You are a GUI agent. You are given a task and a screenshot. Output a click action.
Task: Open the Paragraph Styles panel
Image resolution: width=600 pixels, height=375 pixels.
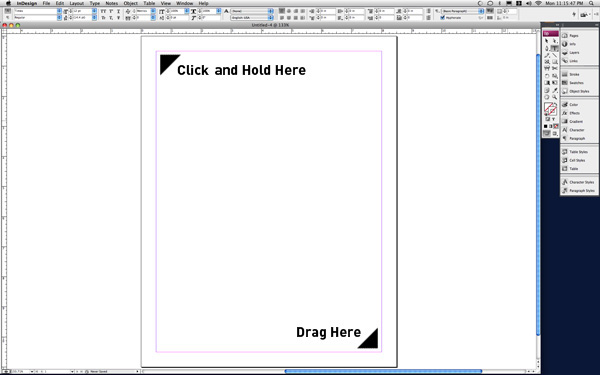579,191
